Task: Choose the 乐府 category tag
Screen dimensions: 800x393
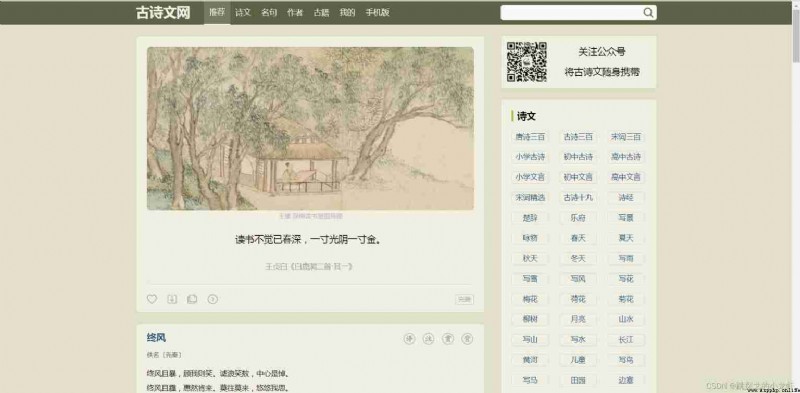Action: [578, 218]
